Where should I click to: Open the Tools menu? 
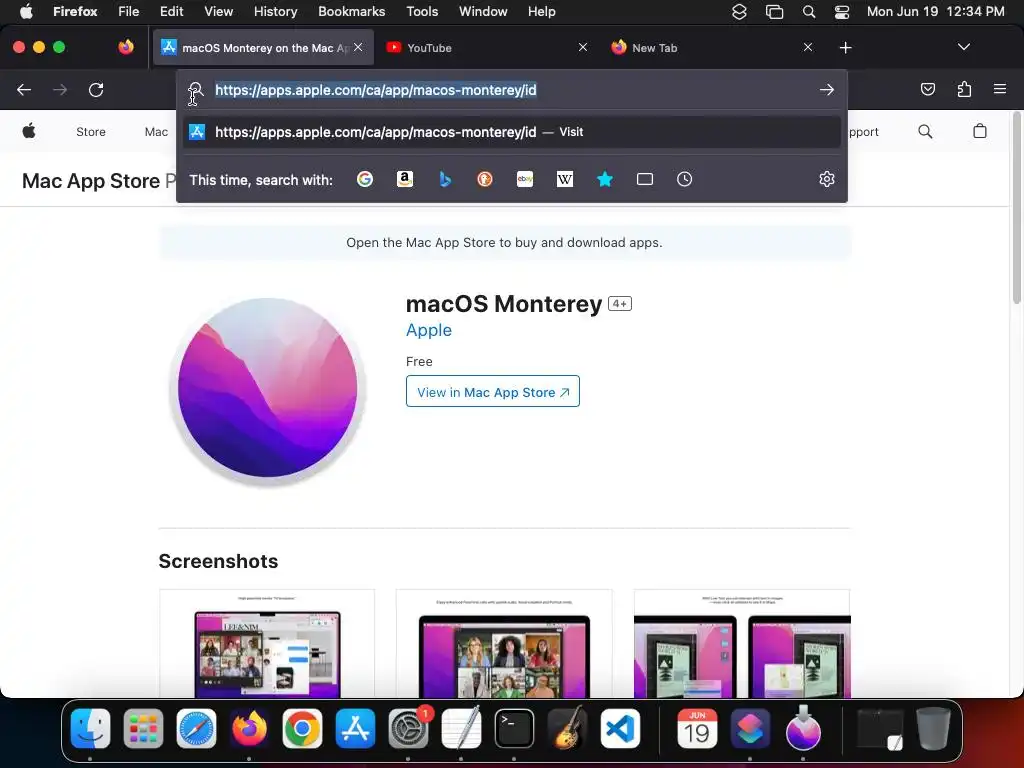point(422,12)
